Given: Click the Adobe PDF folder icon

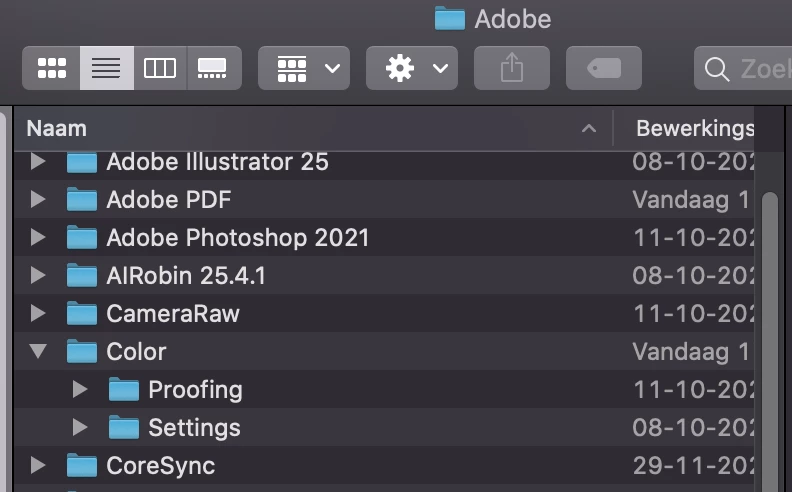Looking at the screenshot, I should [x=82, y=199].
